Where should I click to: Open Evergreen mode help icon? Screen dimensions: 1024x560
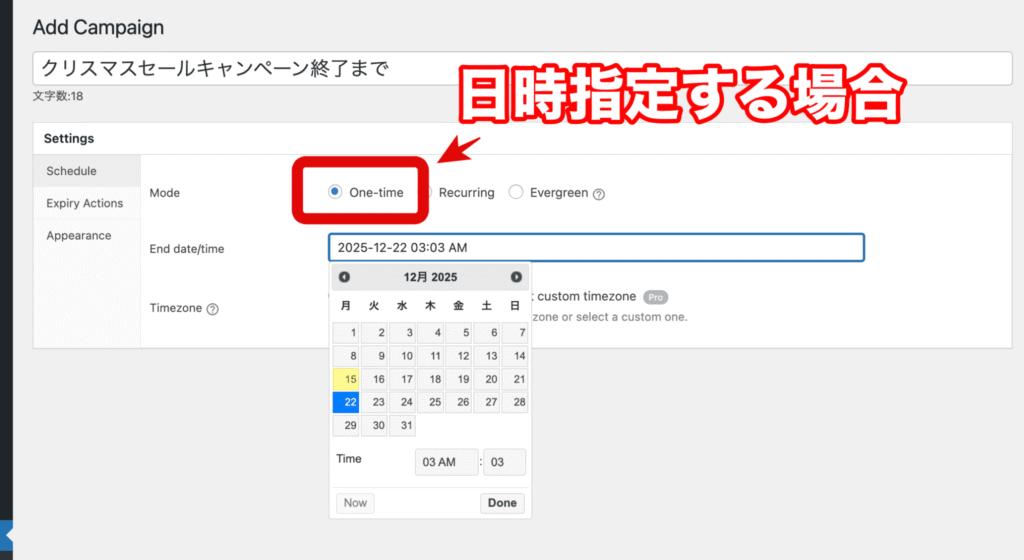[599, 194]
